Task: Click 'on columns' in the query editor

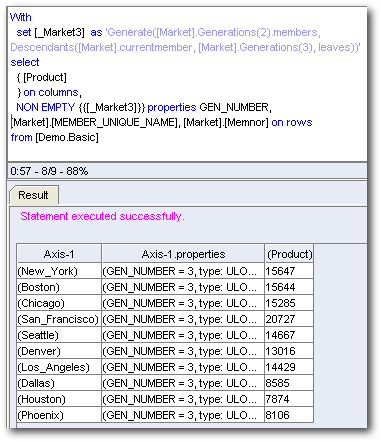Action: tap(51, 92)
